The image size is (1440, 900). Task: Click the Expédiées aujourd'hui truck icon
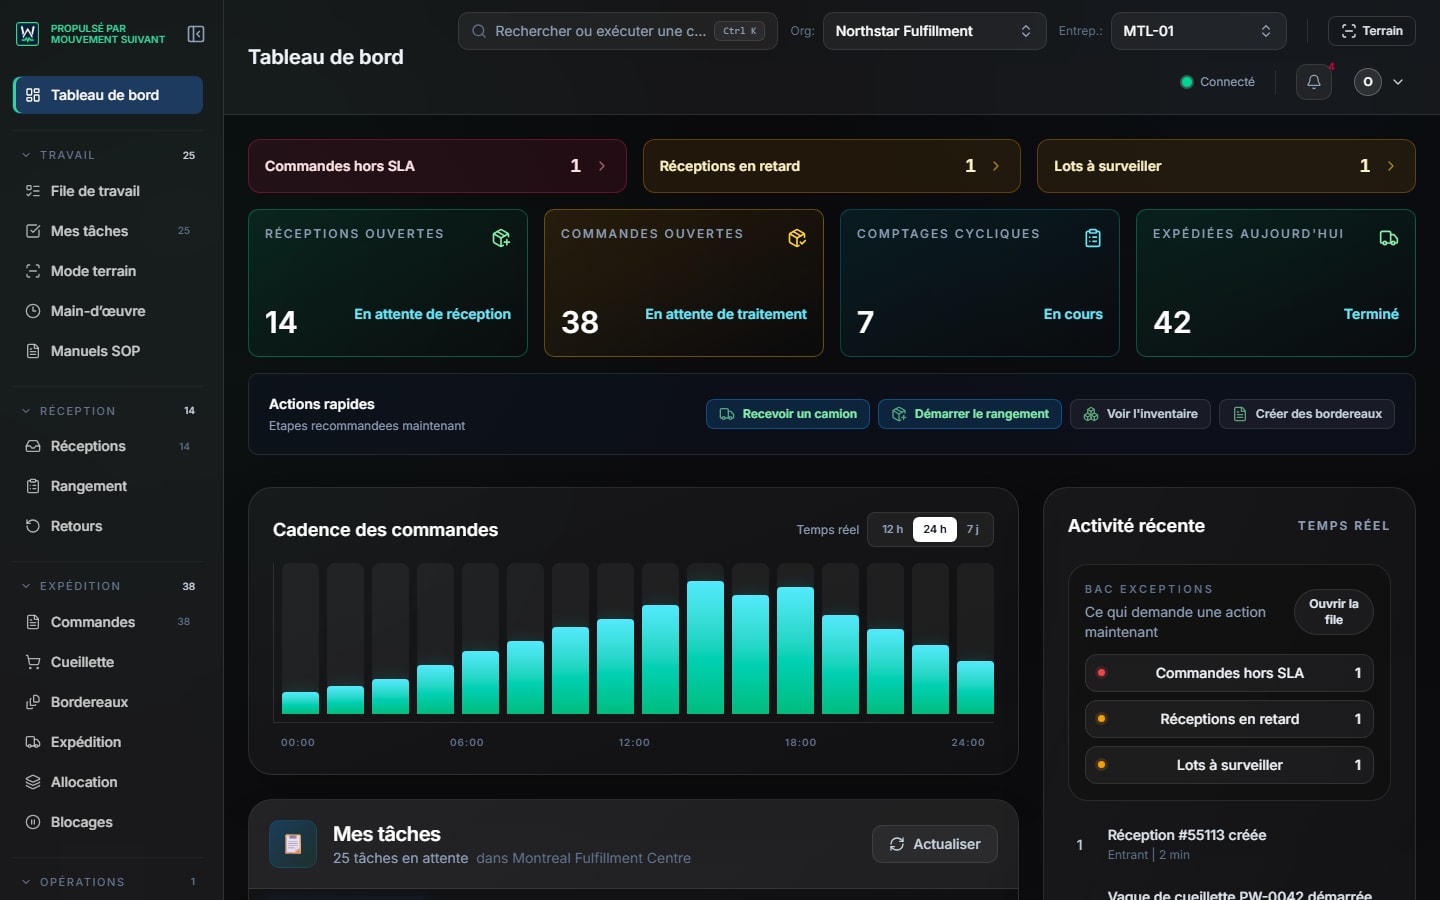(1389, 238)
